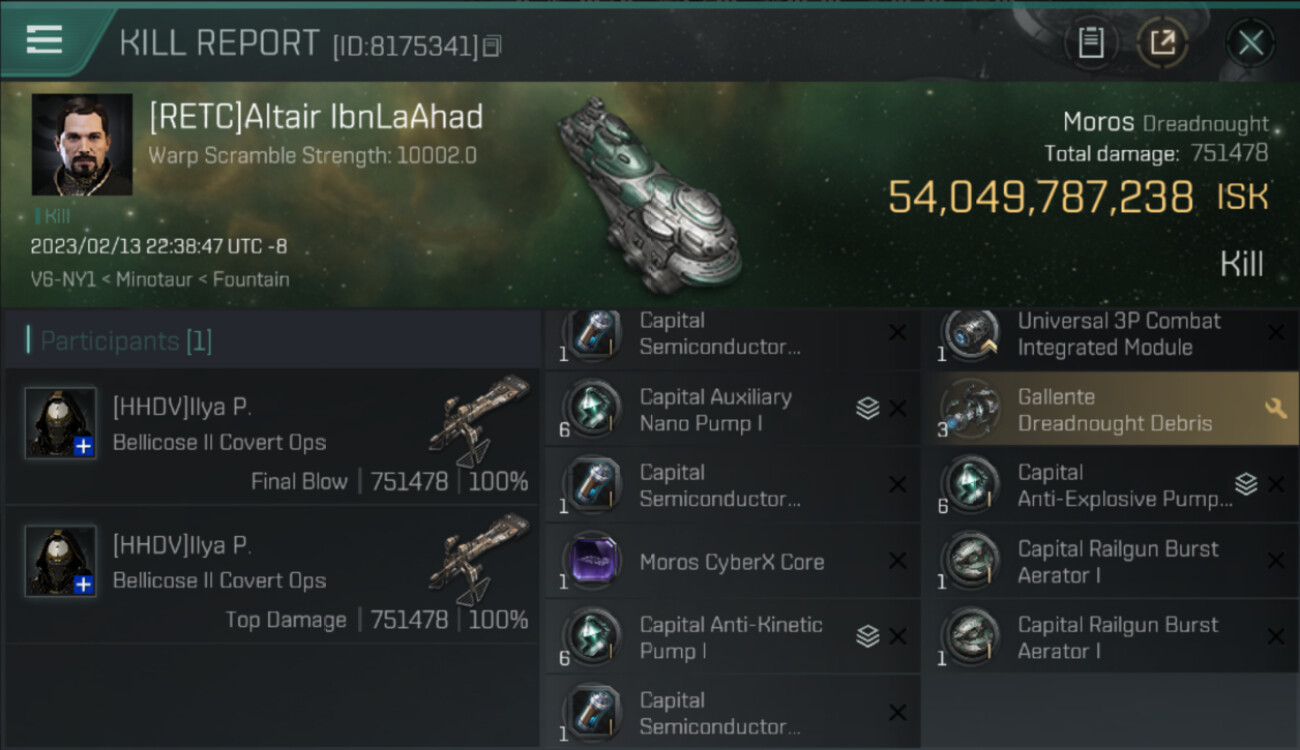Tap the wrench icon on Gallente Dreadnought Debris
Image resolution: width=1300 pixels, height=750 pixels.
point(1275,408)
